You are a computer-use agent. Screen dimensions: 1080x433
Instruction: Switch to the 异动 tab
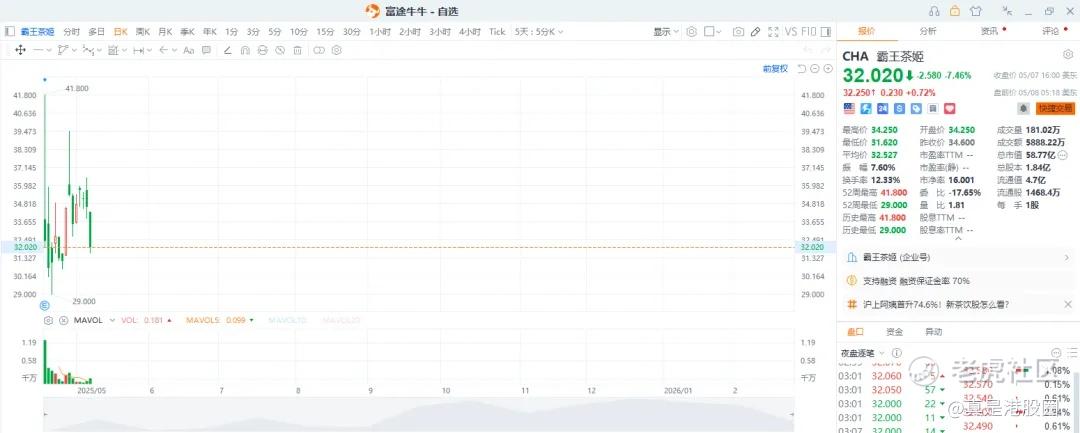coord(933,332)
